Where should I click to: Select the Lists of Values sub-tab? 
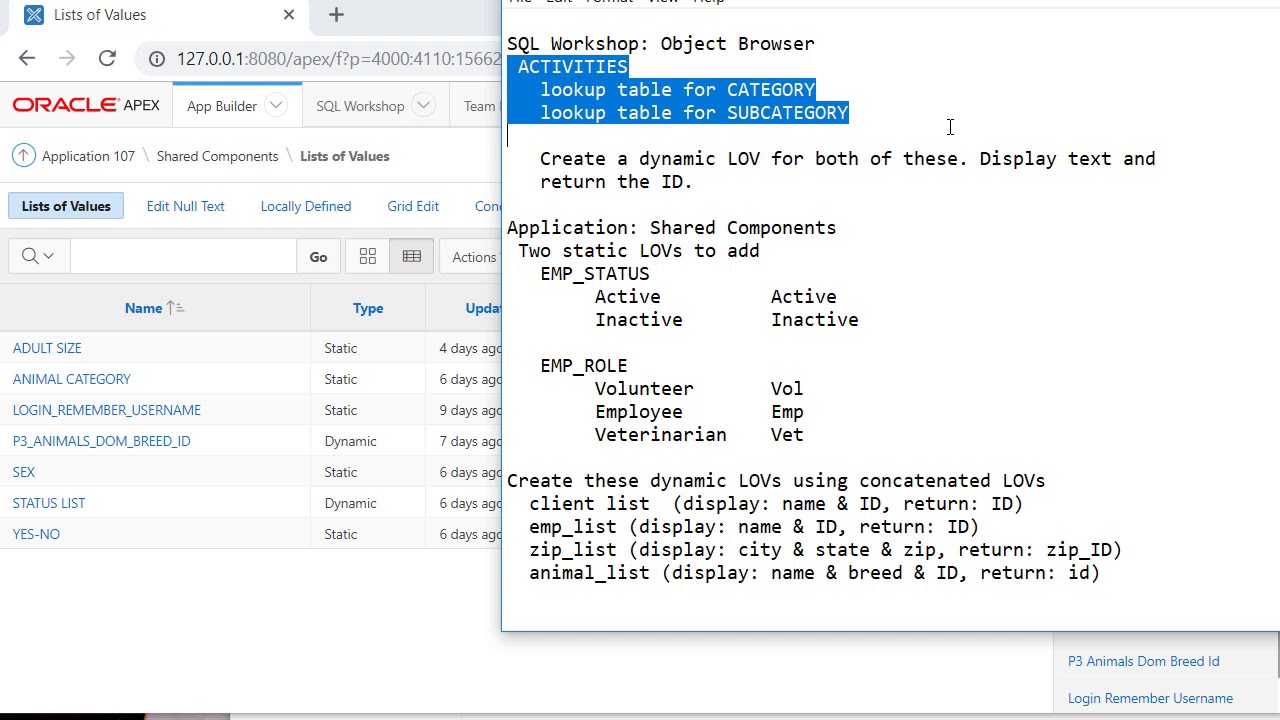[66, 206]
